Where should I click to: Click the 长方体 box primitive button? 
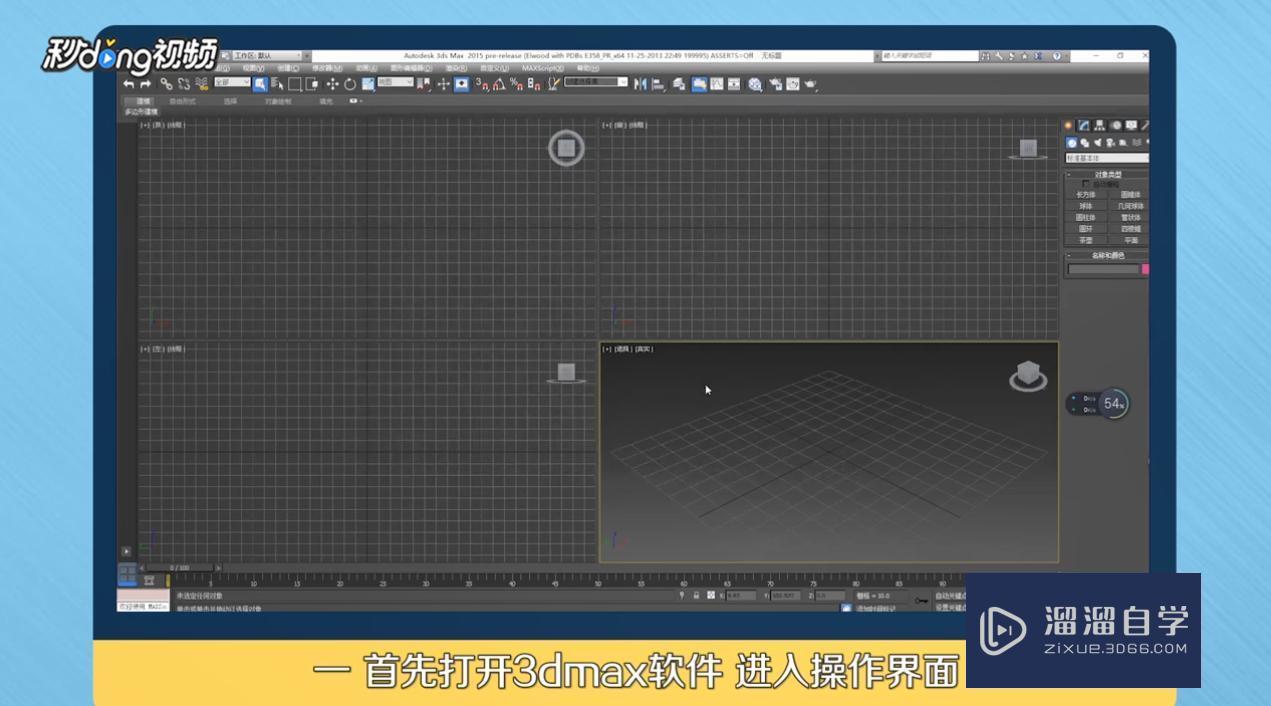pyautogui.click(x=1086, y=195)
